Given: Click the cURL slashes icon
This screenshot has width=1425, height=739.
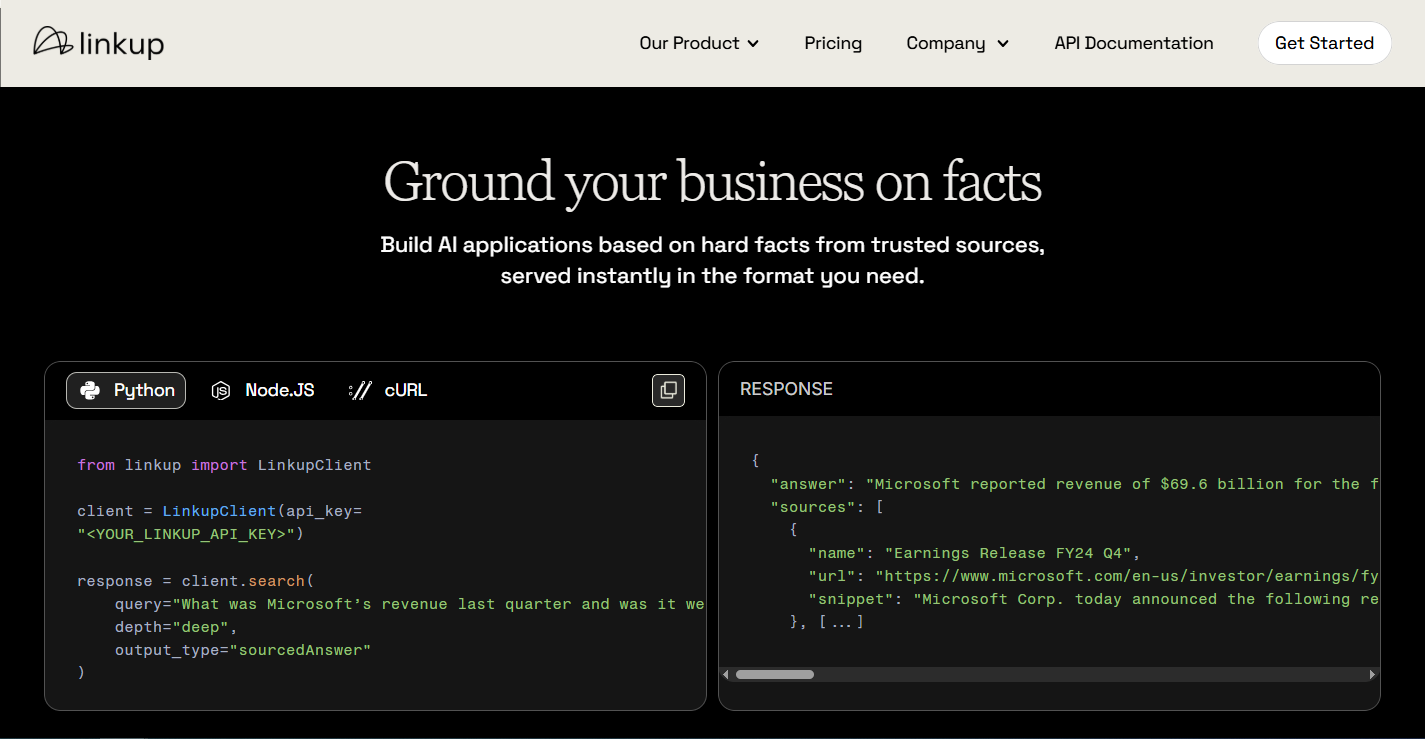Looking at the screenshot, I should (360, 391).
